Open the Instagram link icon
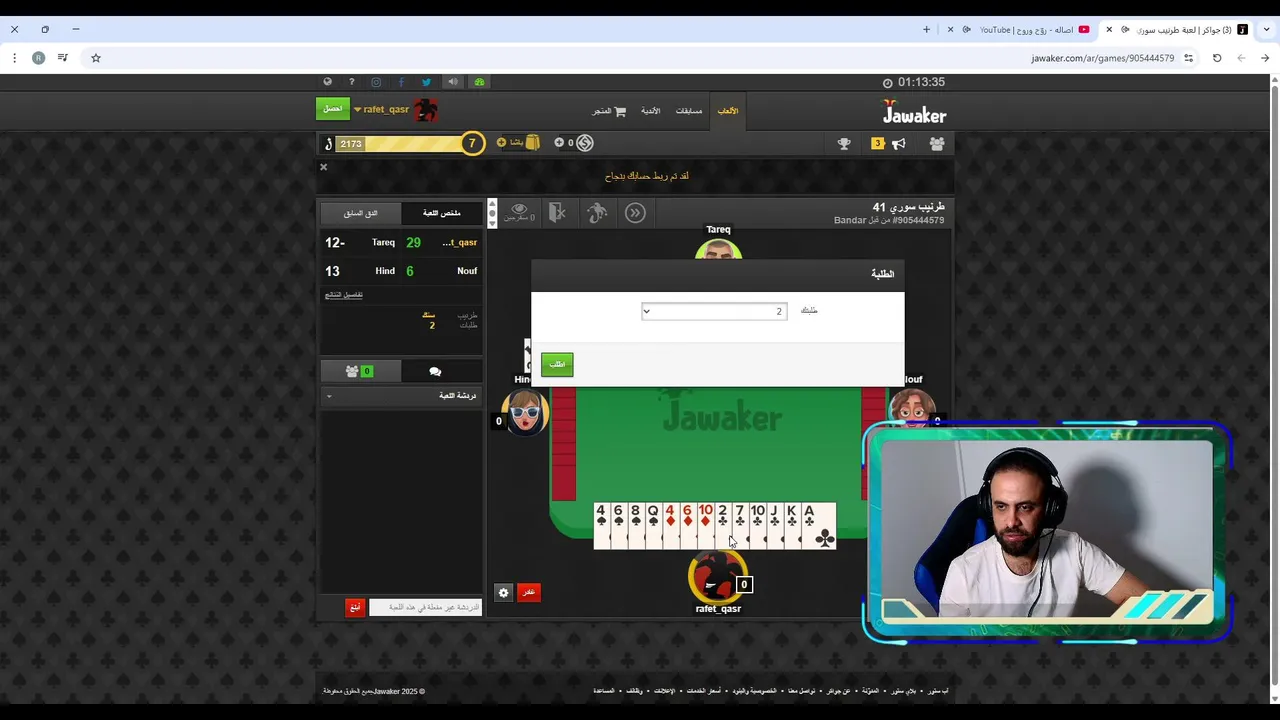The image size is (1280, 720). click(376, 82)
